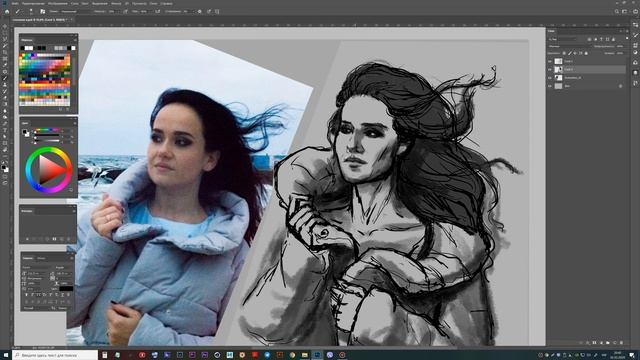
Task: Open the Color panel menu
Action: coord(75,123)
